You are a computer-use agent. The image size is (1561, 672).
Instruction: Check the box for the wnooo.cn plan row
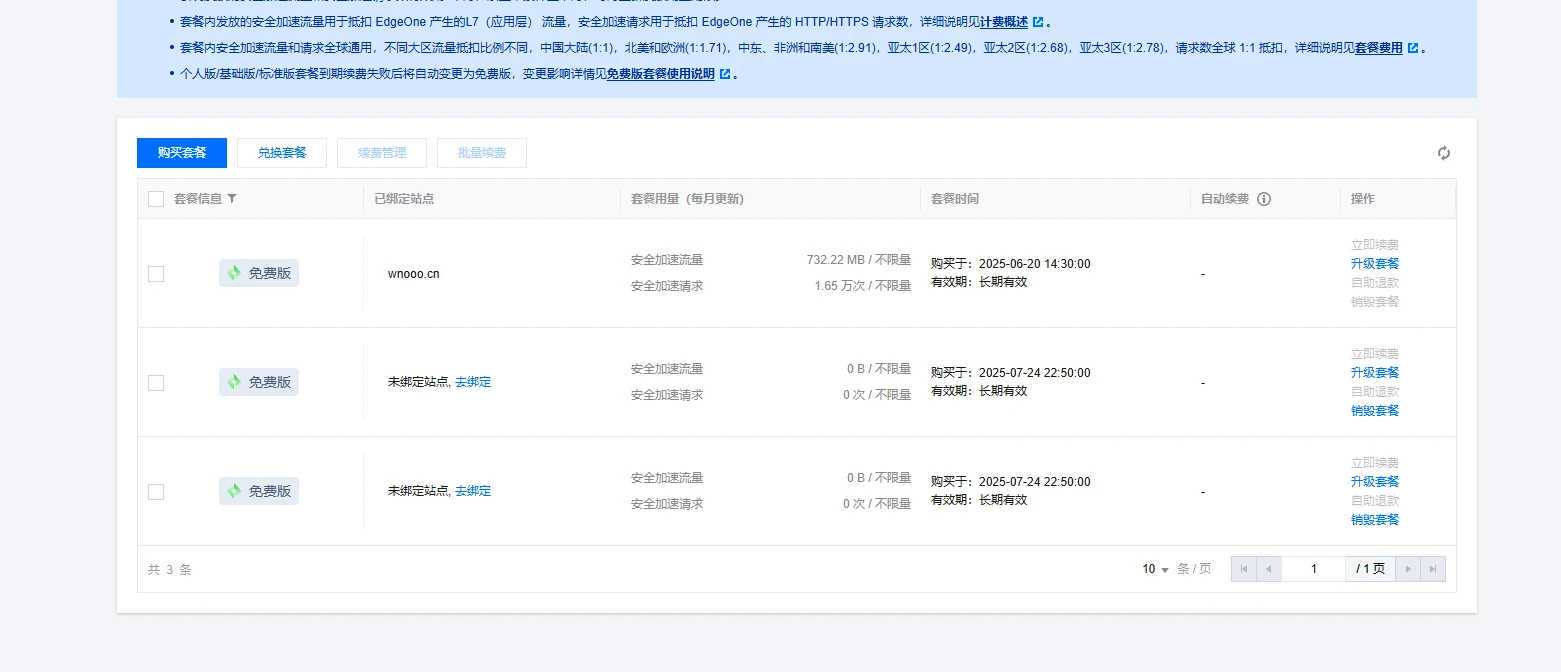(x=156, y=274)
